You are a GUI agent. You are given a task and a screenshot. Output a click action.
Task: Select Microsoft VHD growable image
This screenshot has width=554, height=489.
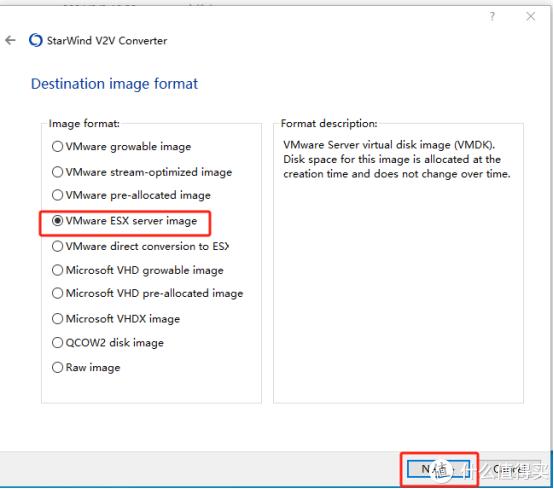(137, 270)
